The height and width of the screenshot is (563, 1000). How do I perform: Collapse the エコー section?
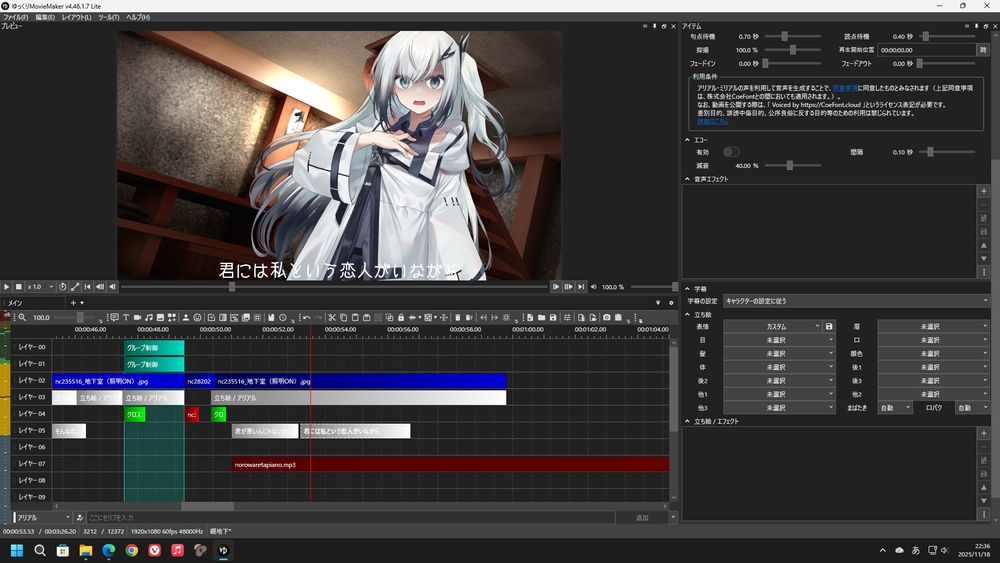(687, 140)
